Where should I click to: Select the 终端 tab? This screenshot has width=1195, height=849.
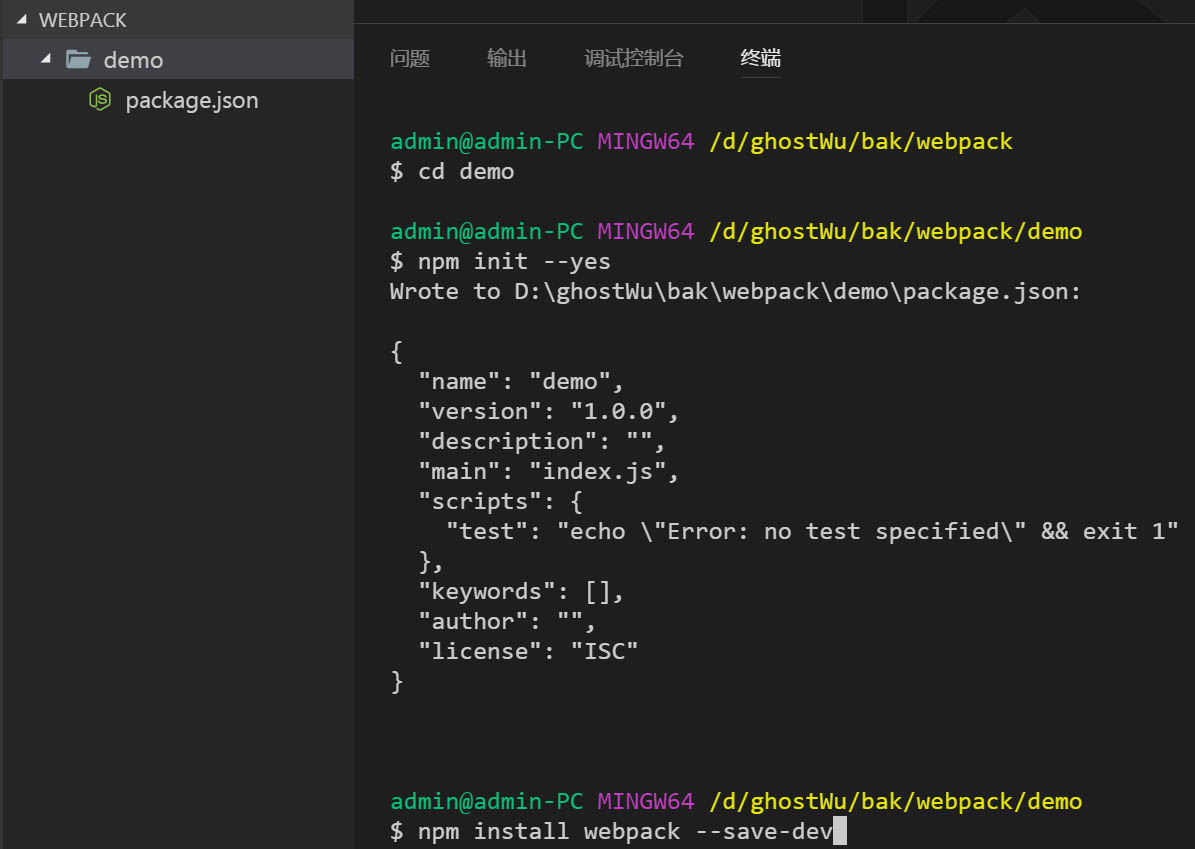761,58
